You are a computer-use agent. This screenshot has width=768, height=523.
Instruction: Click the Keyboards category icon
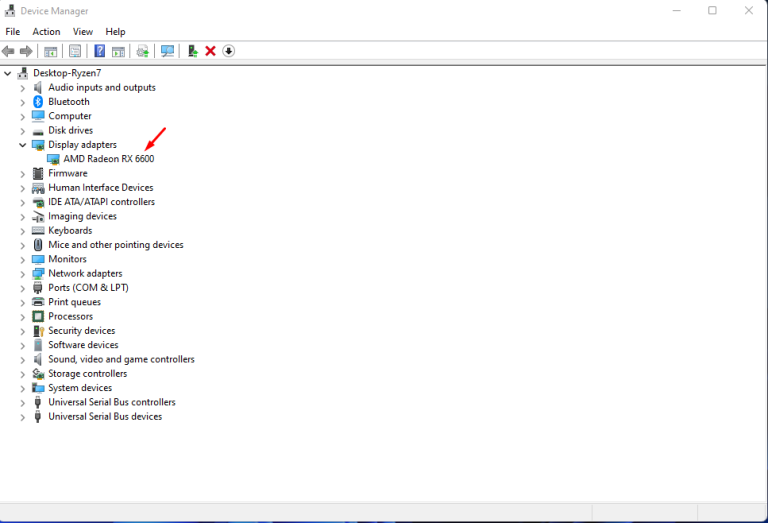(x=38, y=231)
